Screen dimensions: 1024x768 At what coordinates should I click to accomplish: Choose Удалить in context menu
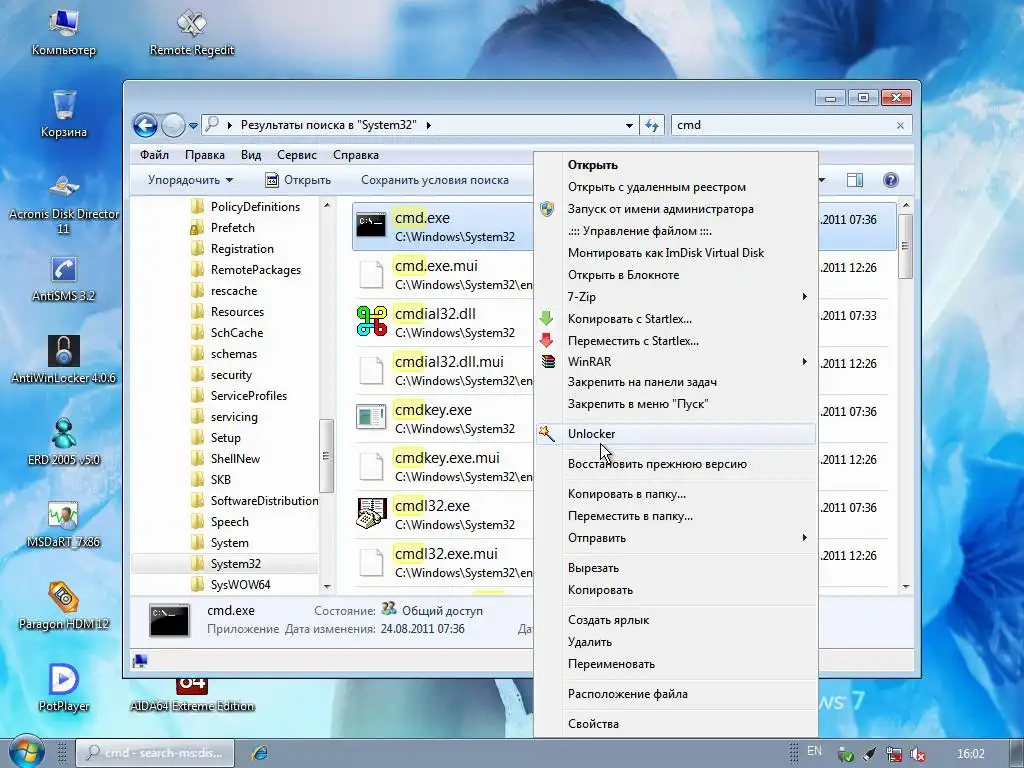click(675, 642)
